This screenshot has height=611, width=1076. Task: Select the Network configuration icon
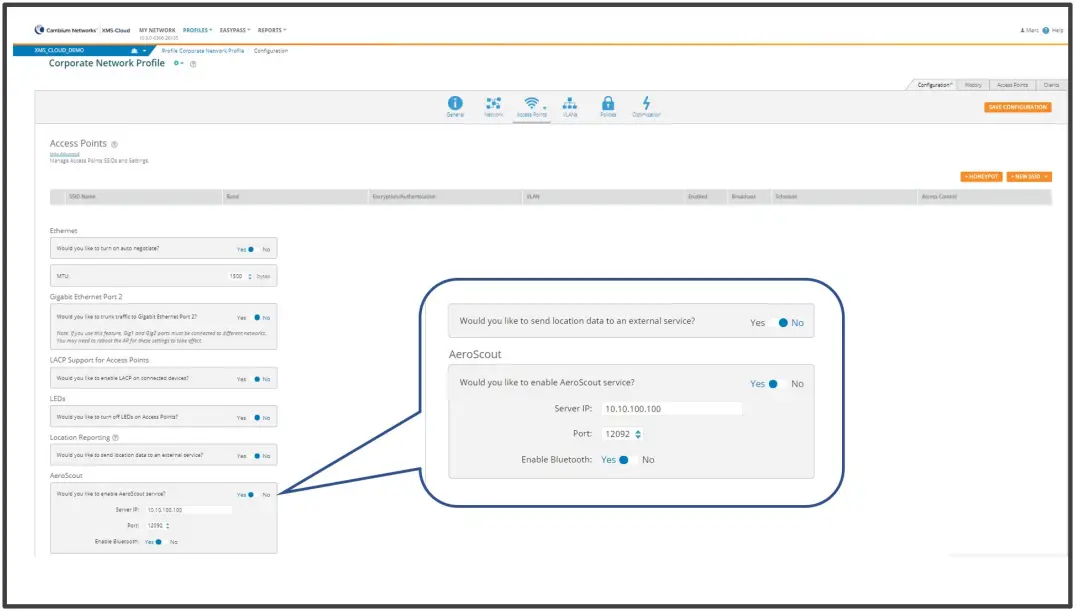point(493,102)
